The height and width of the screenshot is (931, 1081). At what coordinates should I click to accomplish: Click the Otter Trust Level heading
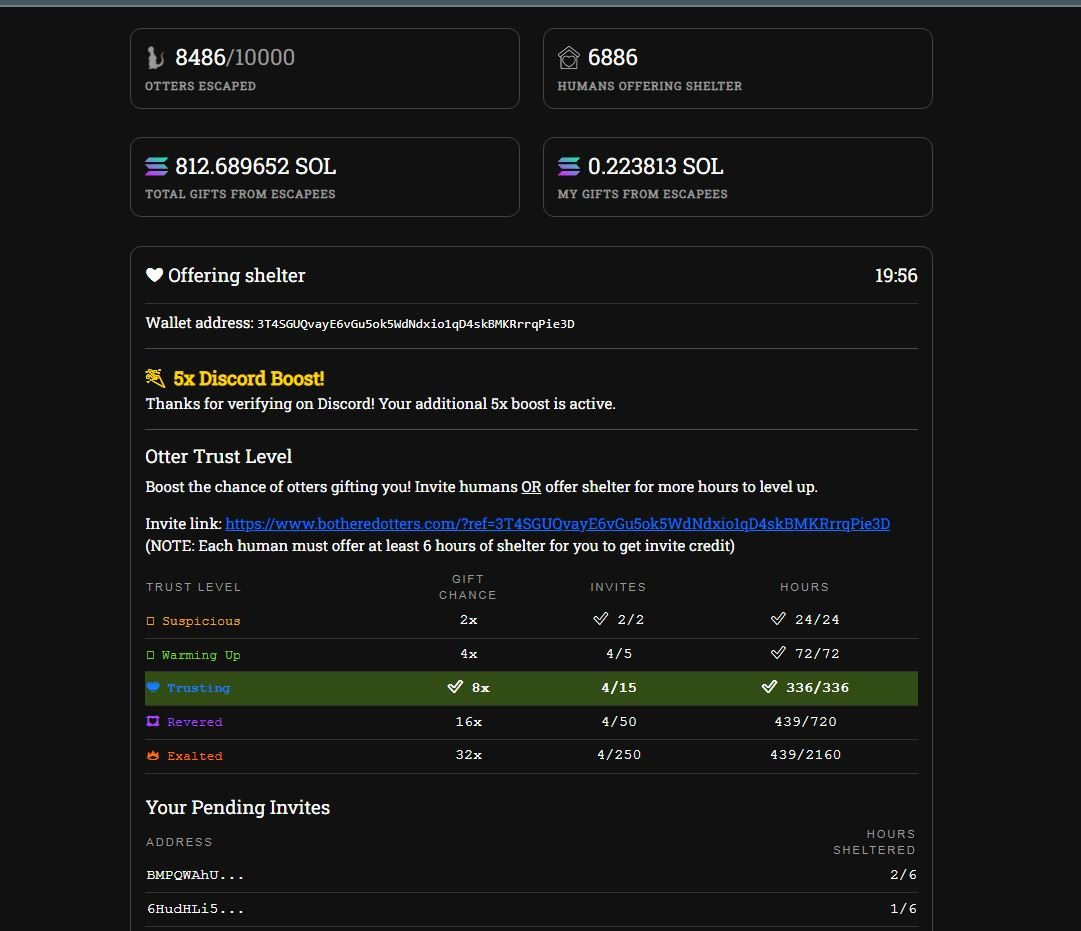coord(219,457)
